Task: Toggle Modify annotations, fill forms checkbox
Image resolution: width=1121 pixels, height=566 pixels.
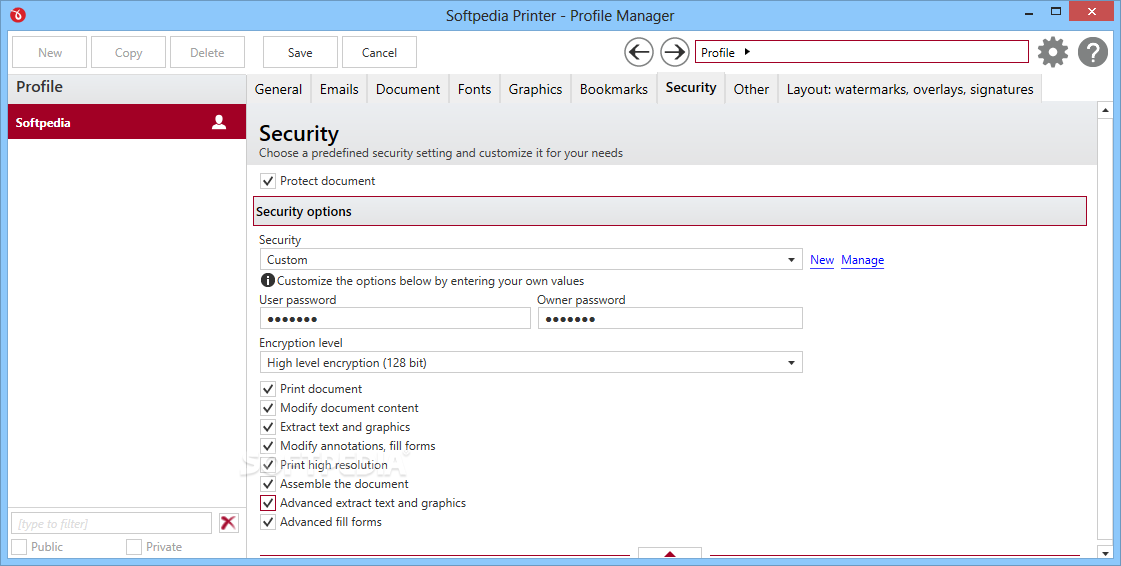Action: coord(267,446)
